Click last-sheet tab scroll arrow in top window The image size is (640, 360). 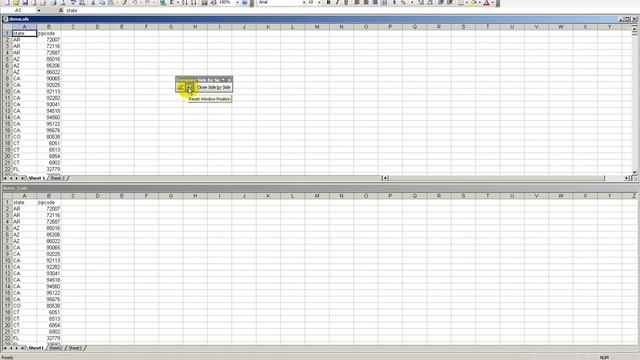click(22, 178)
